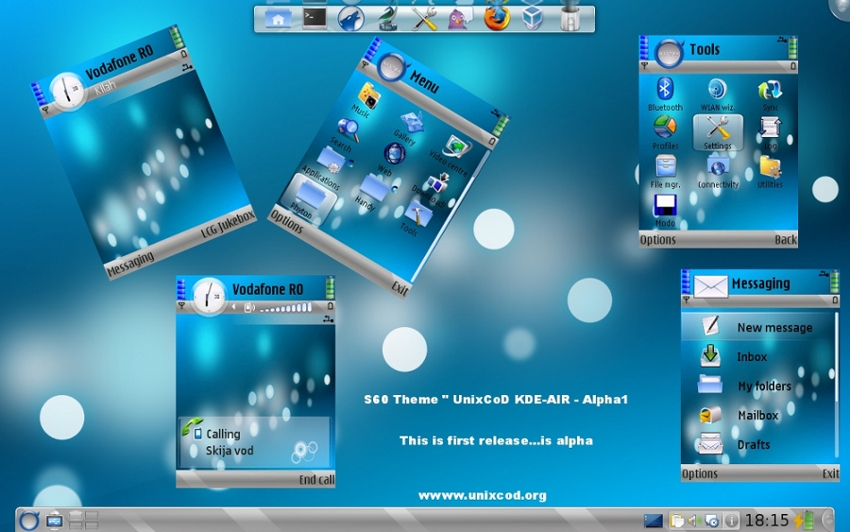Open the blue wolf Amarok dock icon
This screenshot has height=532, width=850.
click(351, 19)
